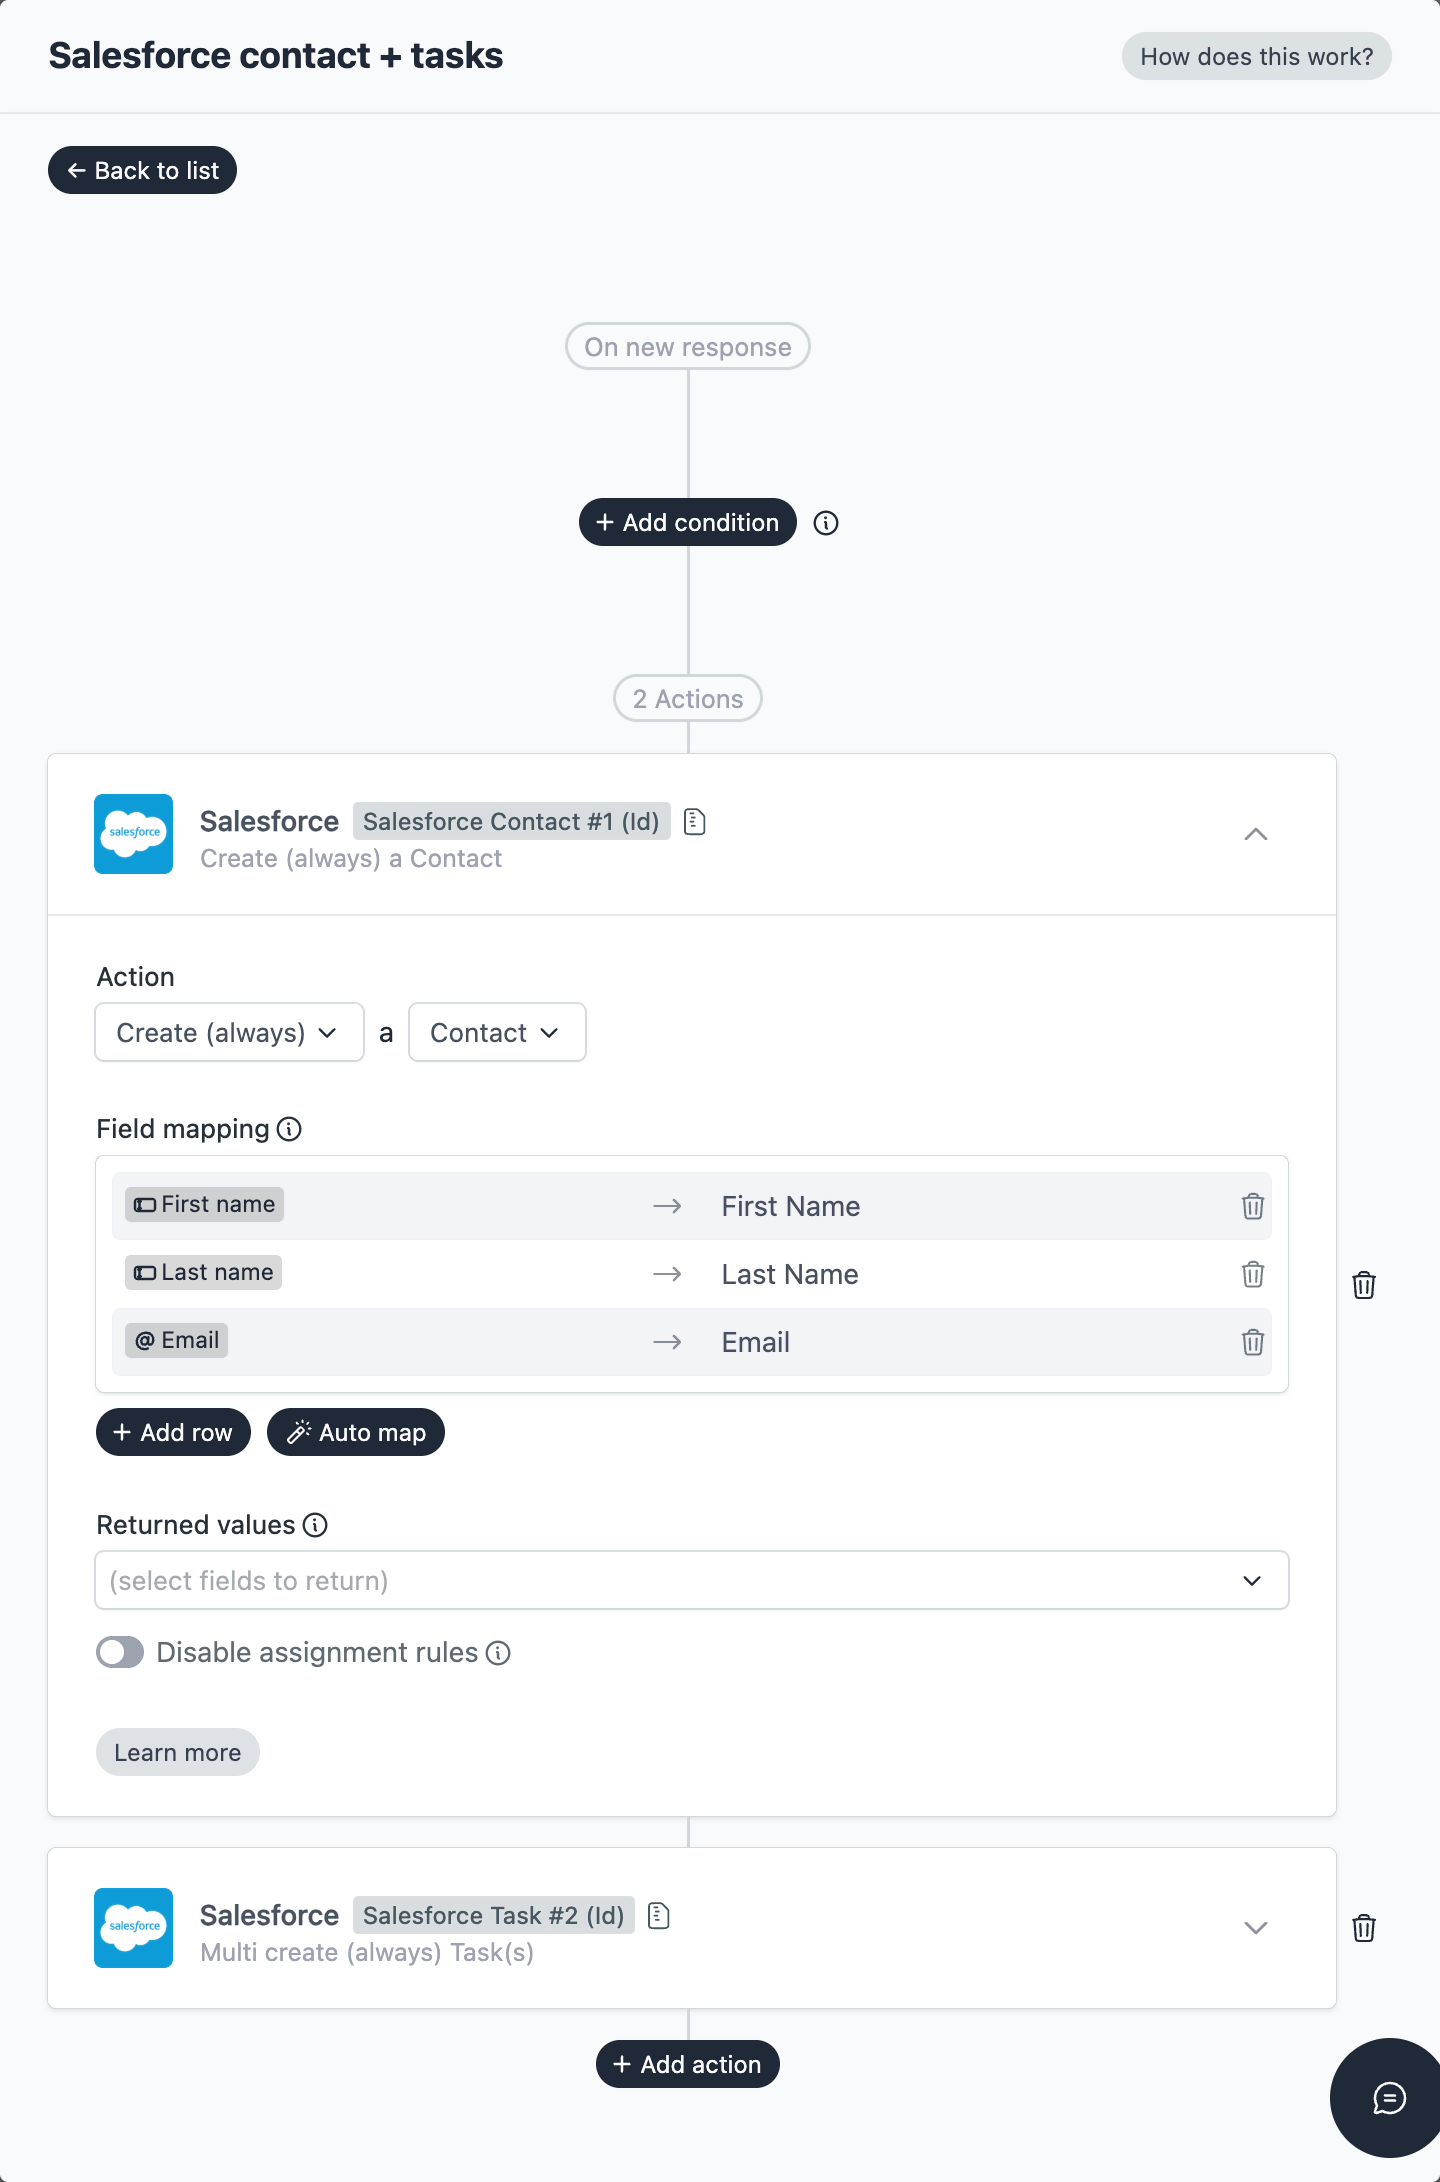Click Add row button

[173, 1432]
